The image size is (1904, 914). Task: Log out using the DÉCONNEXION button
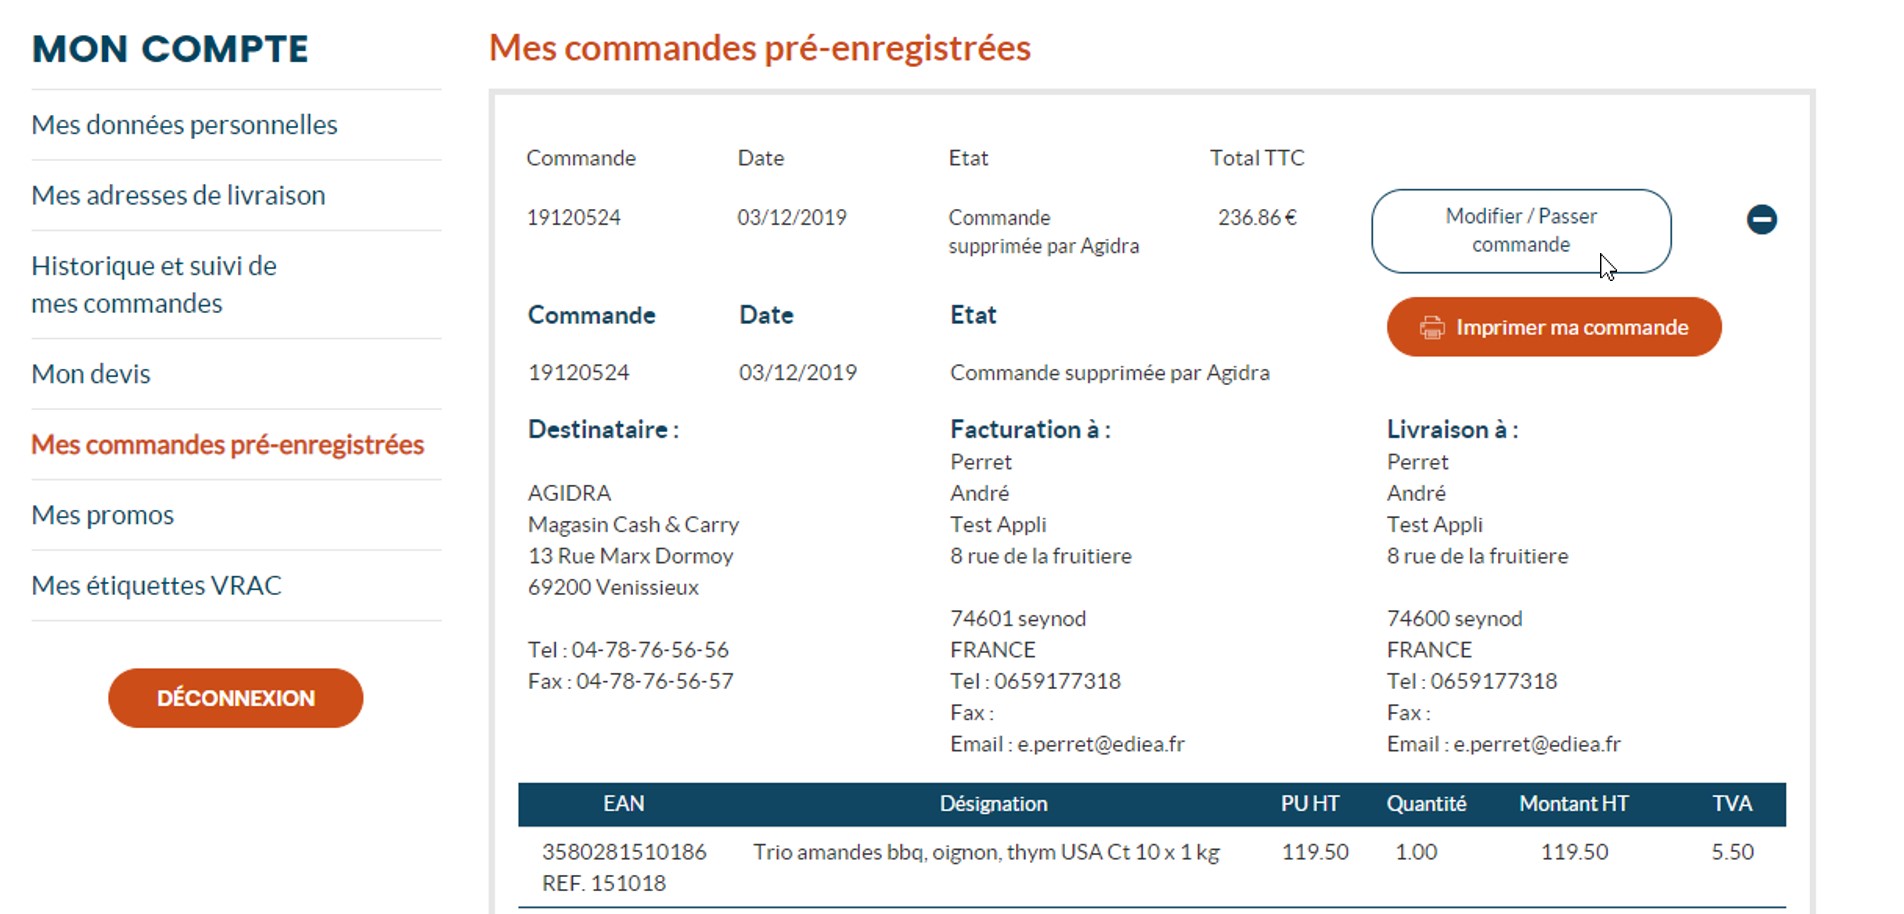[x=236, y=698]
